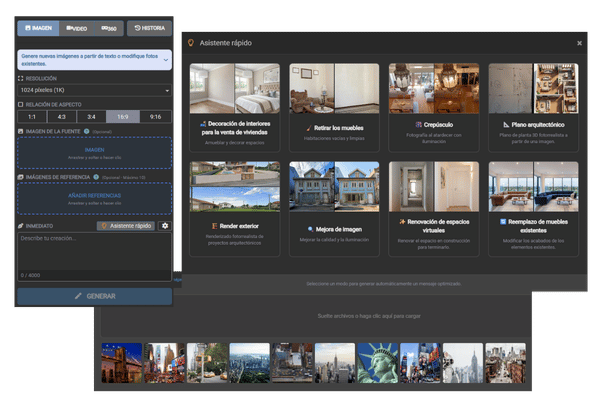Image resolution: width=600 pixels, height=400 pixels.
Task: Click the RELACIÓN DE ASPECTO section icon
Action: coord(21,104)
